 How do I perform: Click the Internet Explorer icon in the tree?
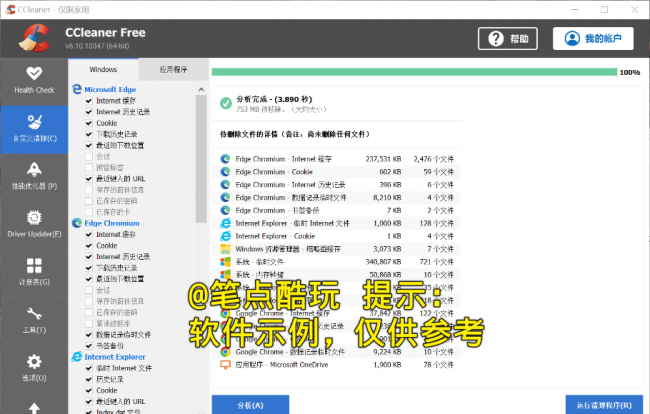[77, 357]
